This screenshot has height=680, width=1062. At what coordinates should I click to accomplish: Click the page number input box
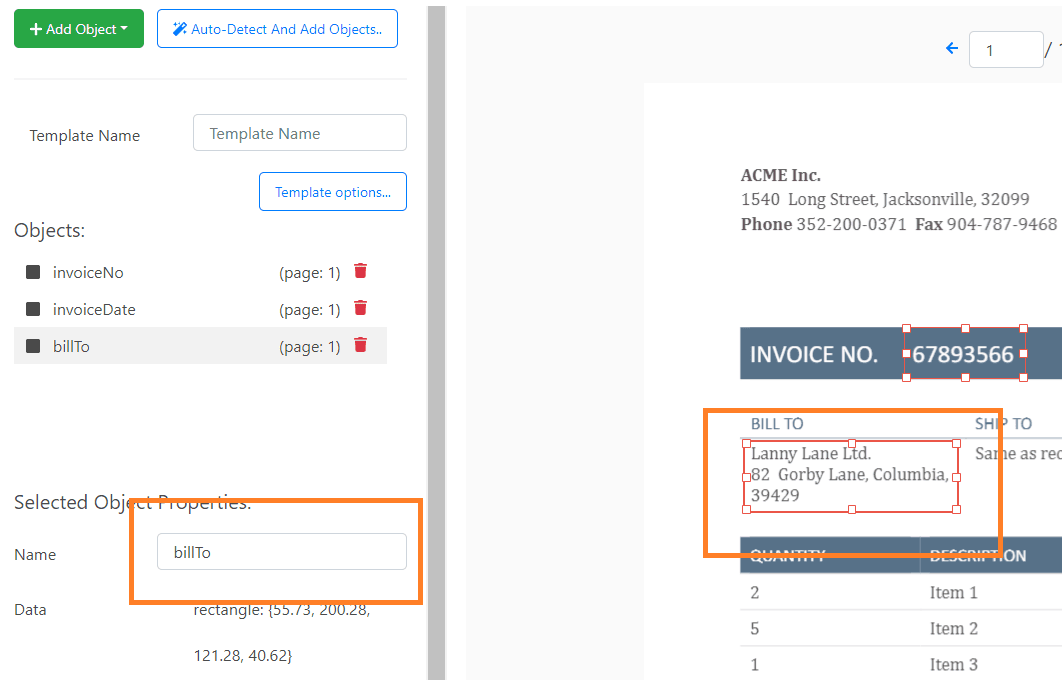coord(1005,49)
